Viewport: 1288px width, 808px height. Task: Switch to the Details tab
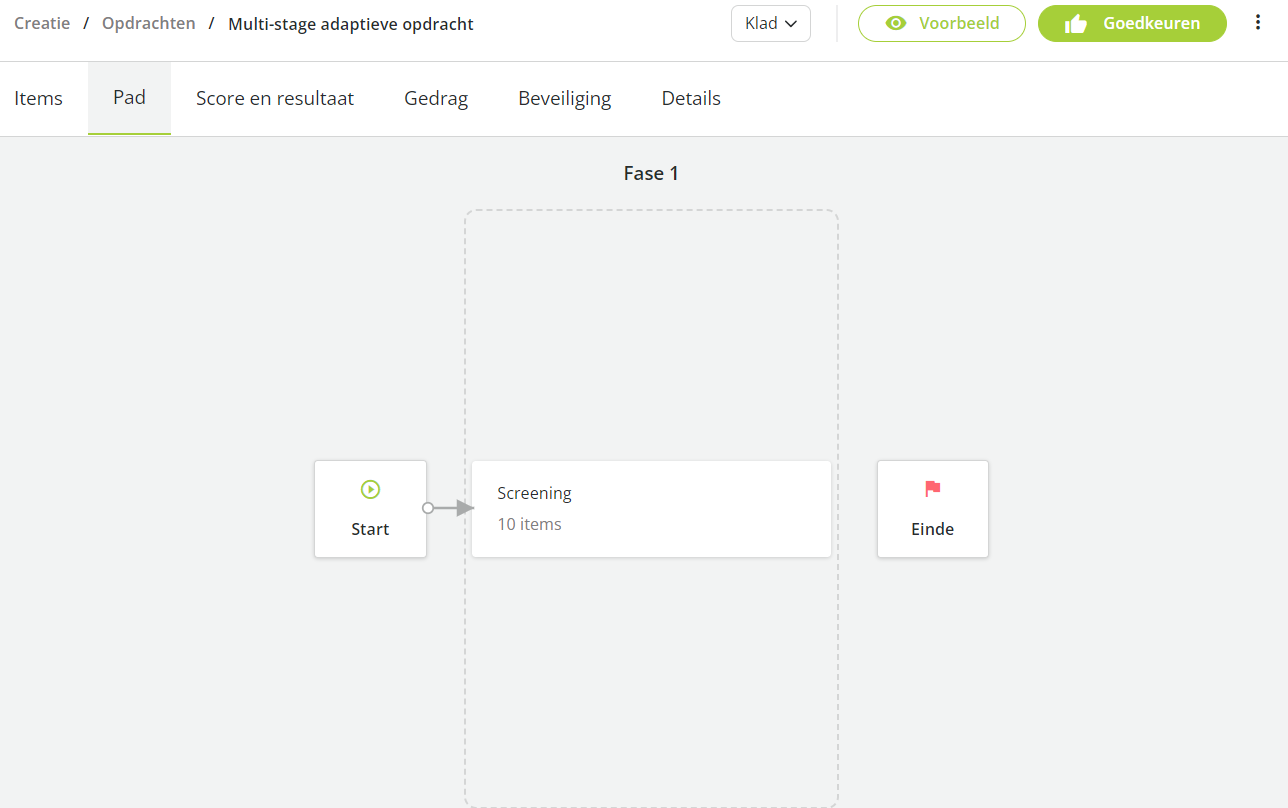click(691, 98)
